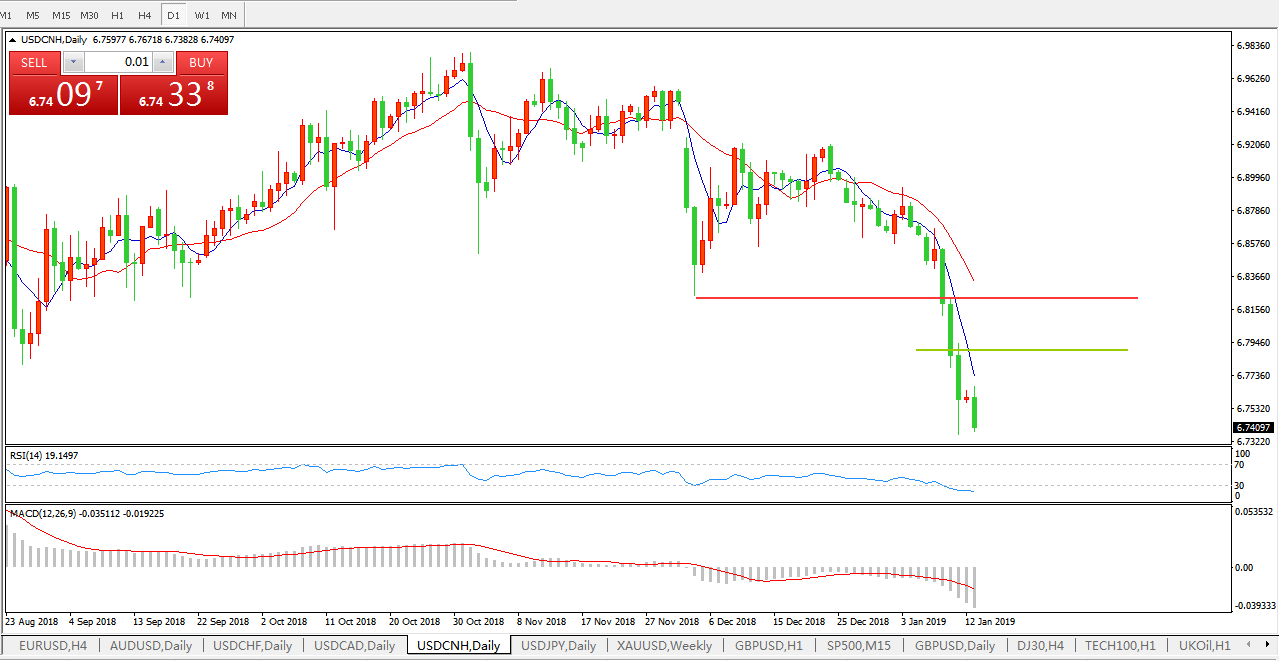Open the EURUSD,H4 chart tab
Screen dimensions: 1279x661
pyautogui.click(x=52, y=646)
